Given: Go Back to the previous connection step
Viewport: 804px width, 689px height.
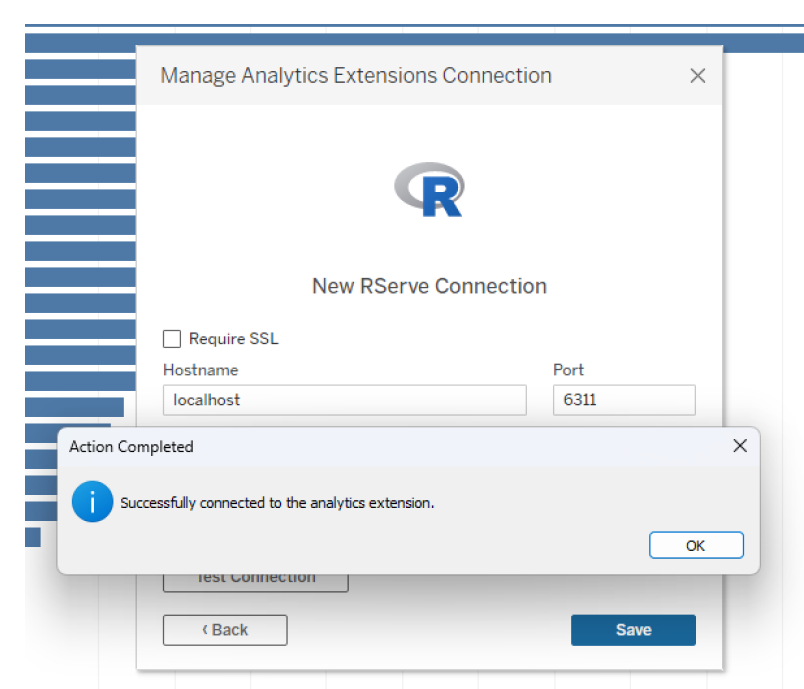Looking at the screenshot, I should (x=225, y=630).
